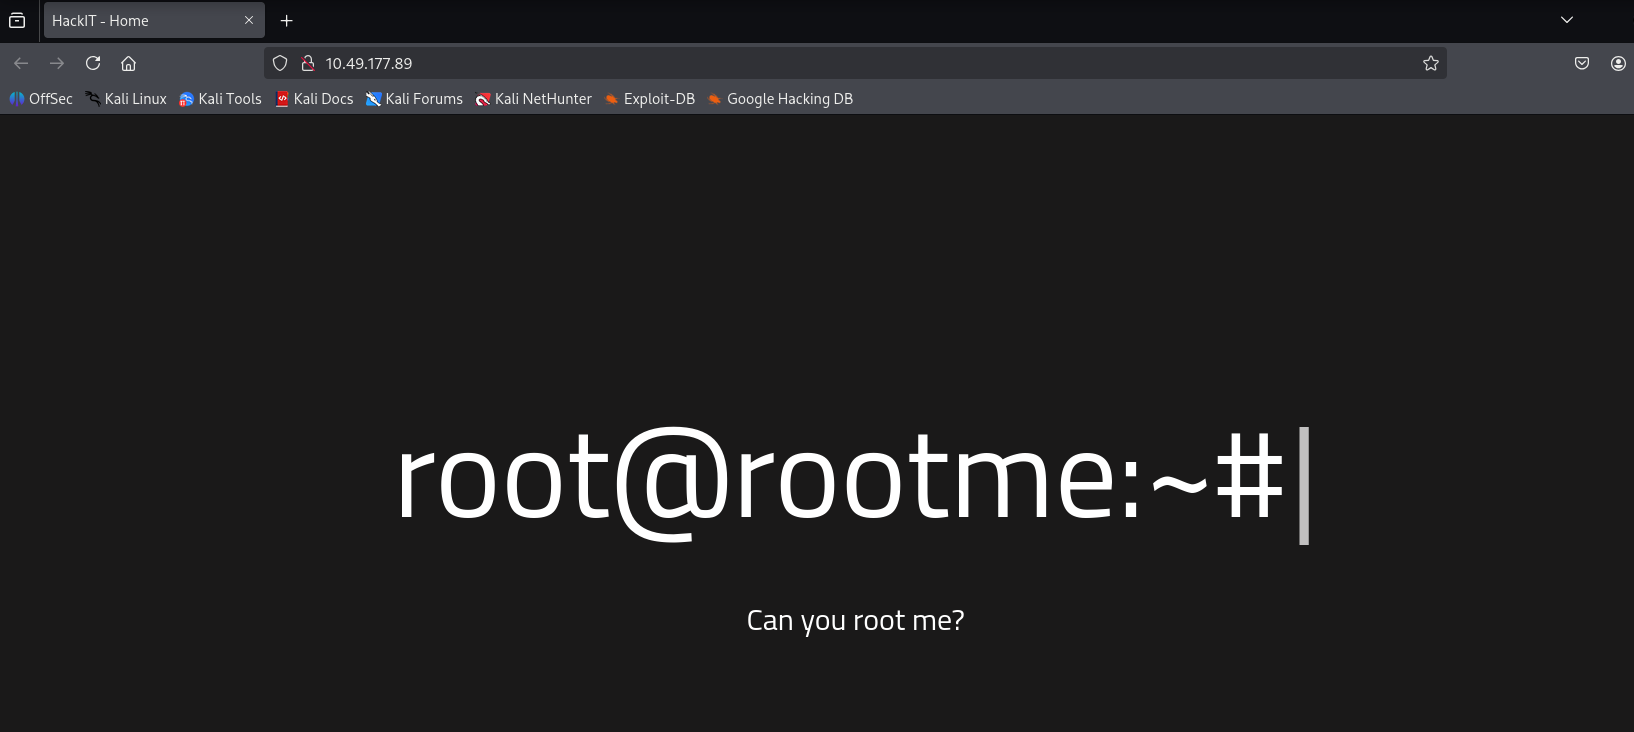
Task: Show site security padlock info
Action: [x=308, y=63]
